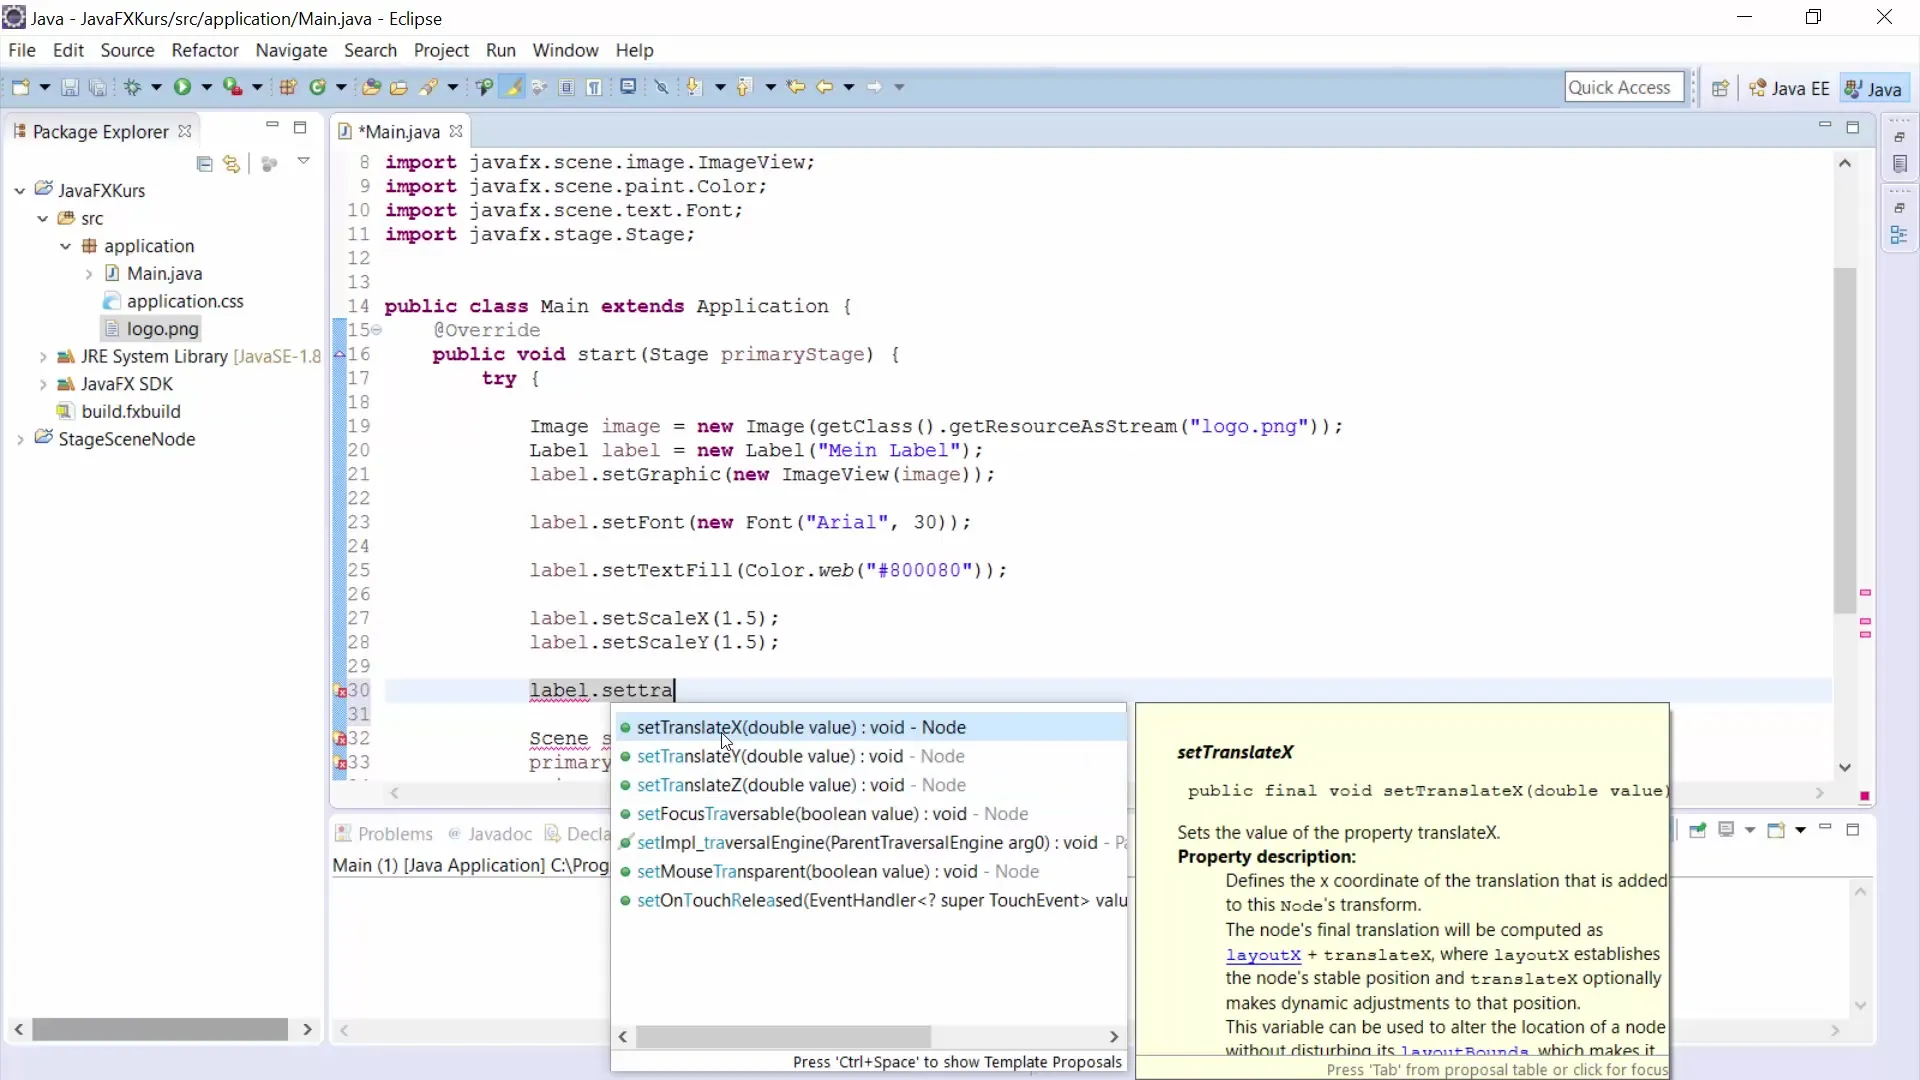Toggle Skip All Breakpoints button
Viewport: 1920px width, 1080px height.
pos(661,87)
